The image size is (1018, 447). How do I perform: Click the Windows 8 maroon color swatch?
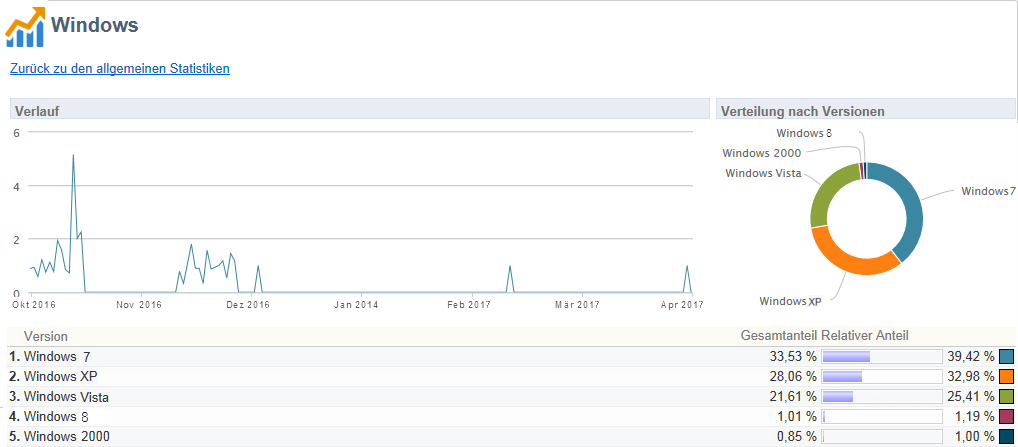[1006, 417]
